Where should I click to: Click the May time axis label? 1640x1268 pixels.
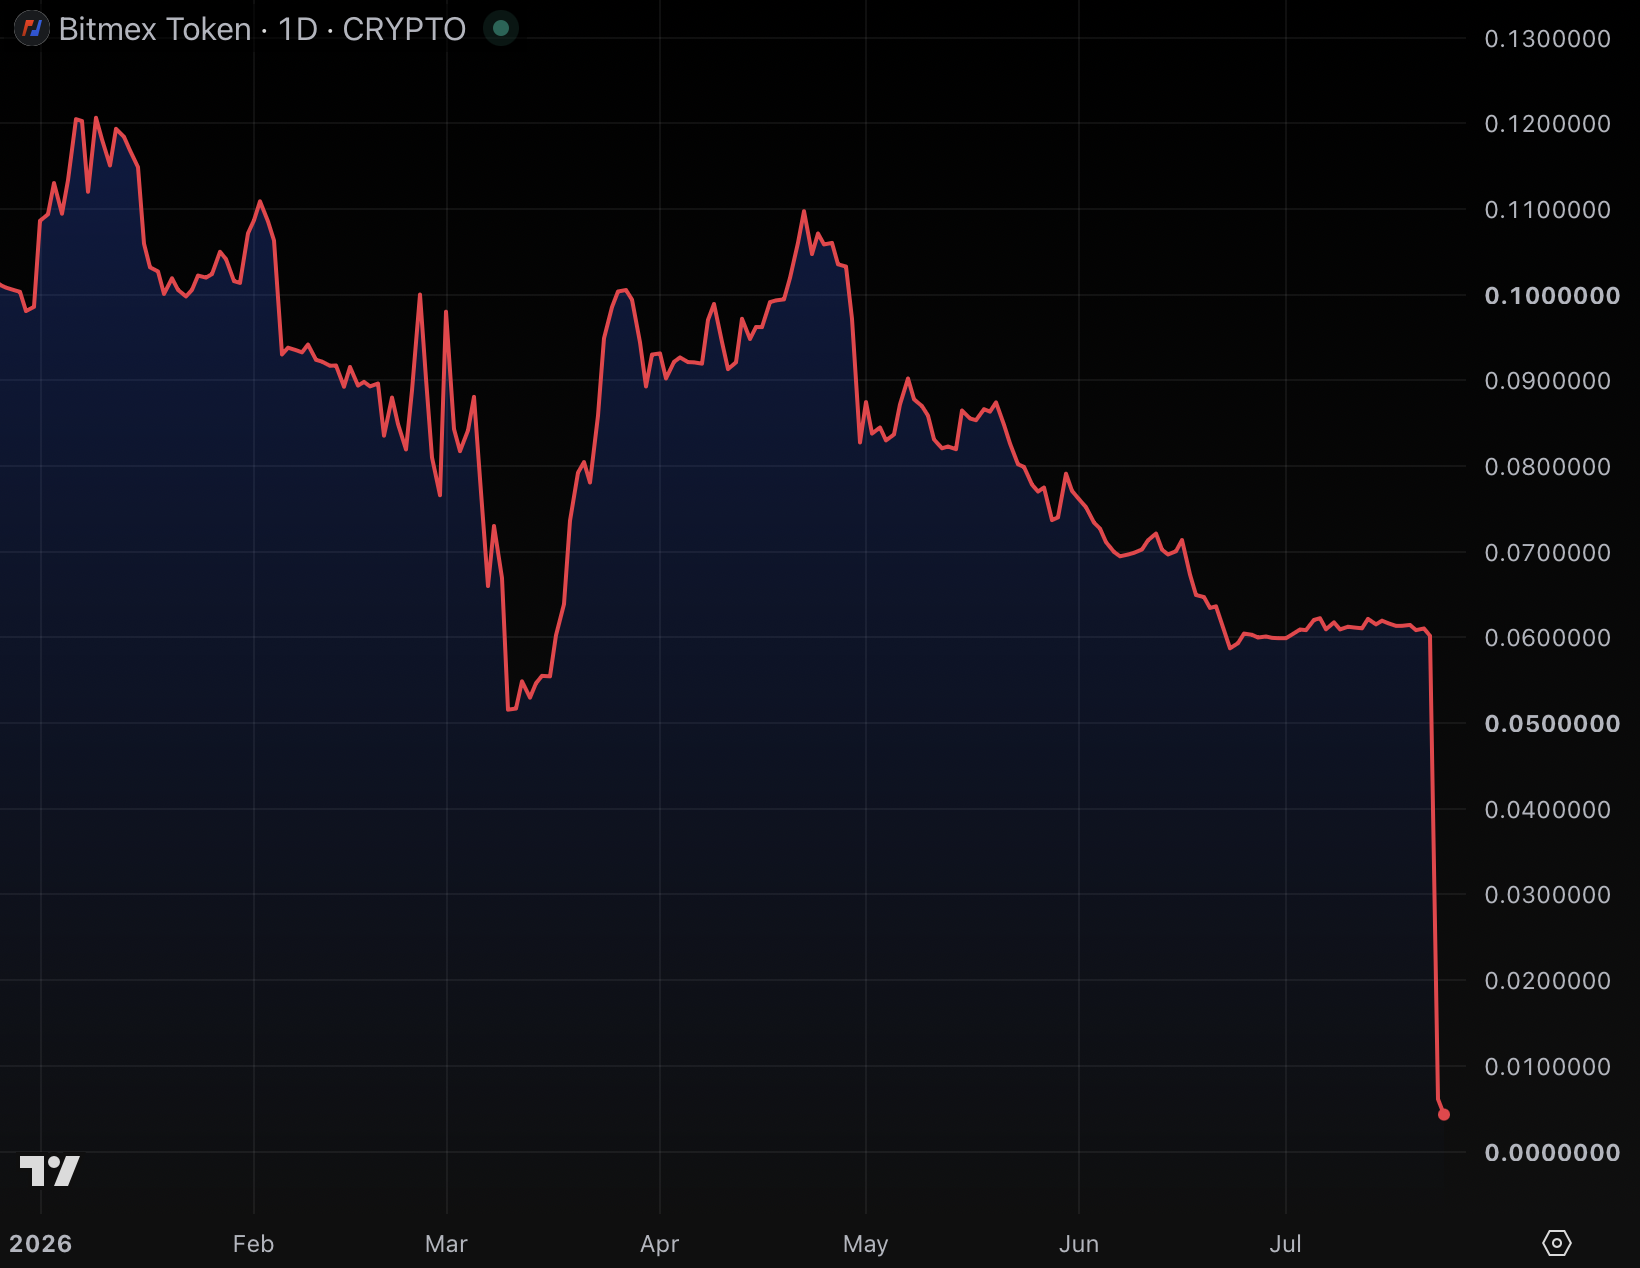click(866, 1244)
